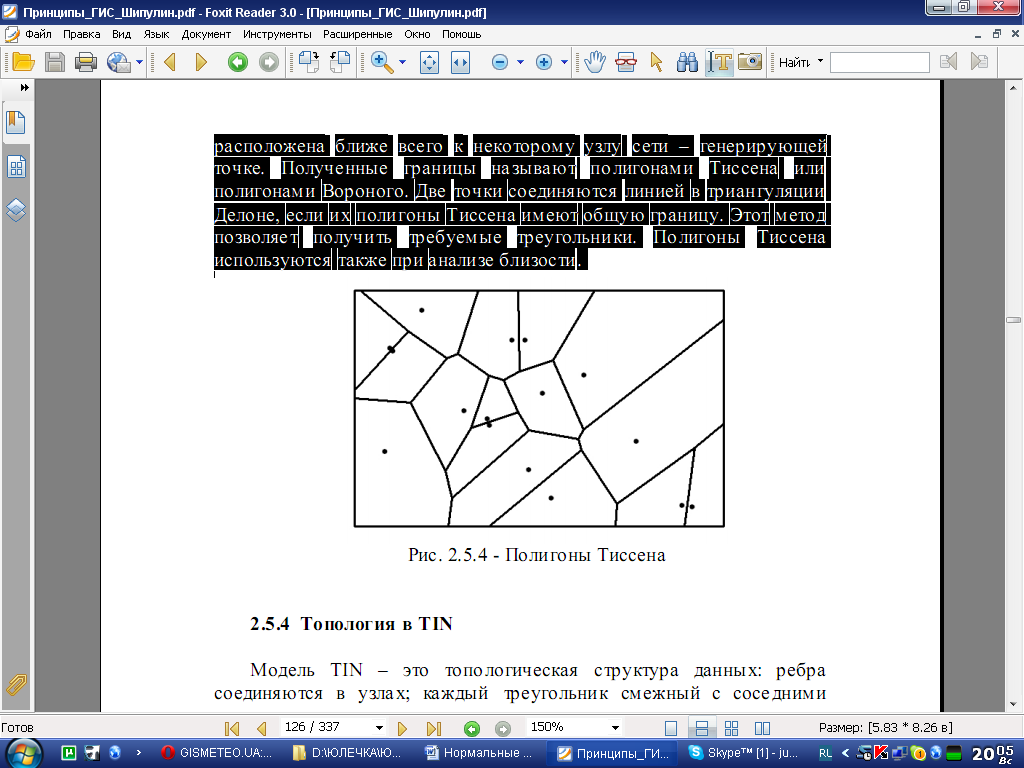Open the Язык menu
The width and height of the screenshot is (1024, 768).
pyautogui.click(x=156, y=34)
